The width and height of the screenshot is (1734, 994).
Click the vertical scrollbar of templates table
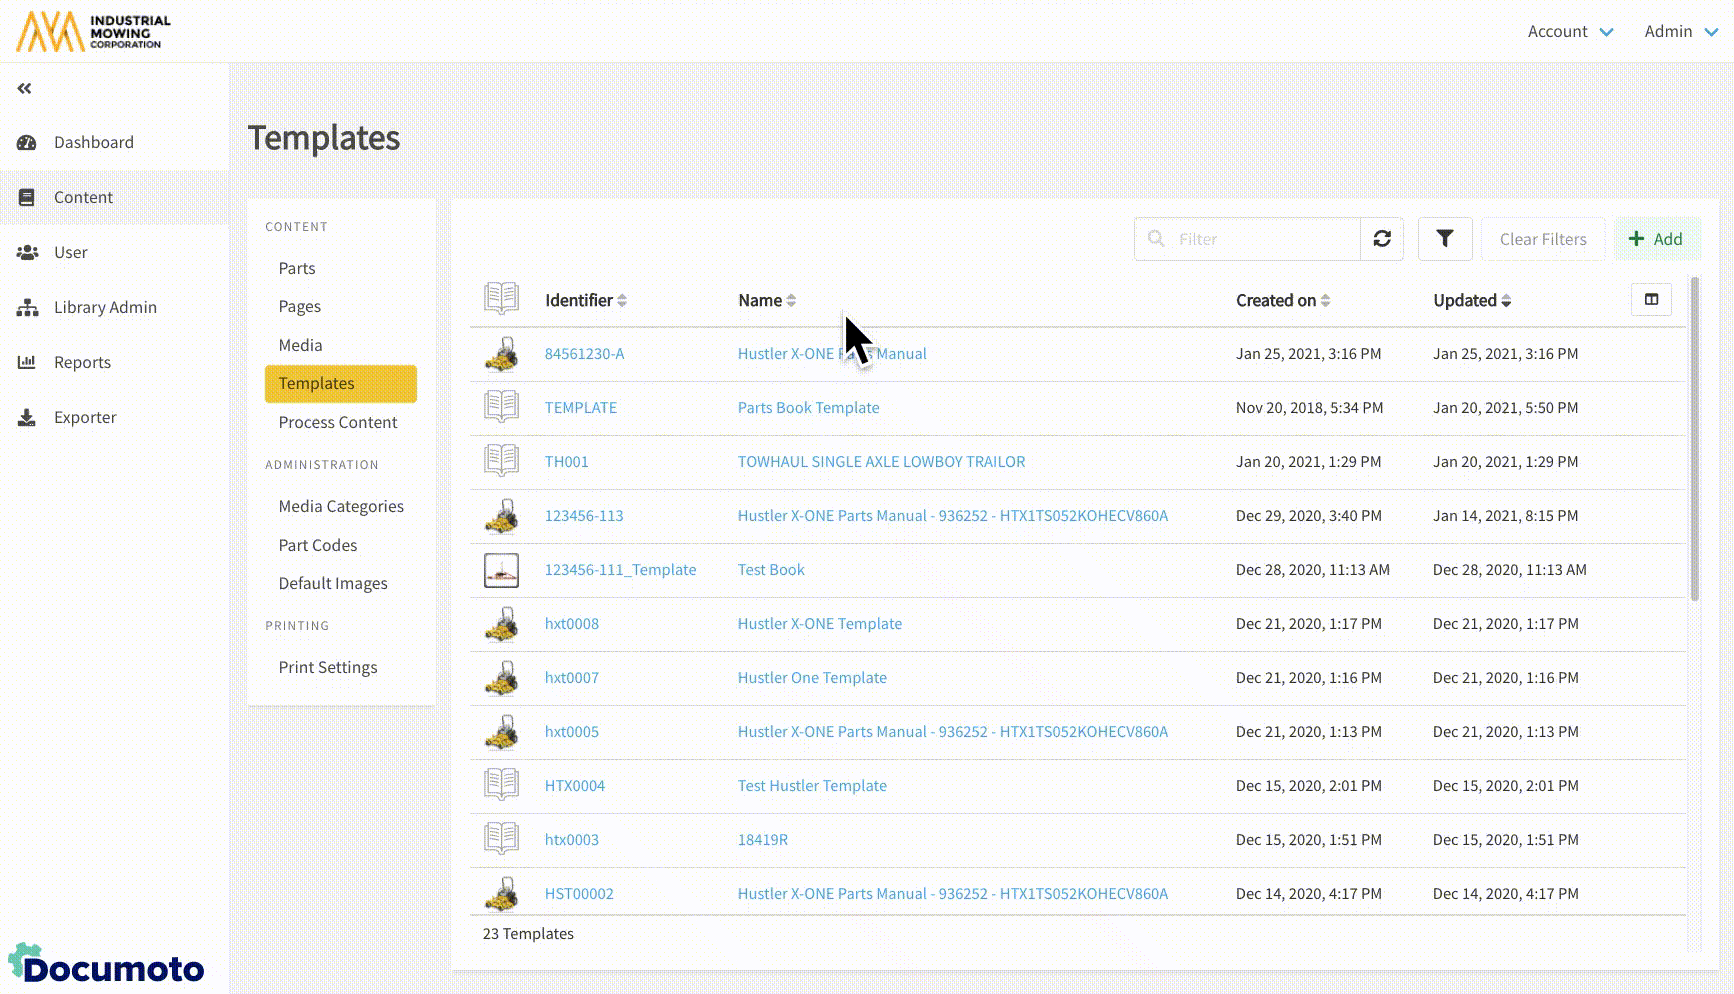click(x=1694, y=440)
